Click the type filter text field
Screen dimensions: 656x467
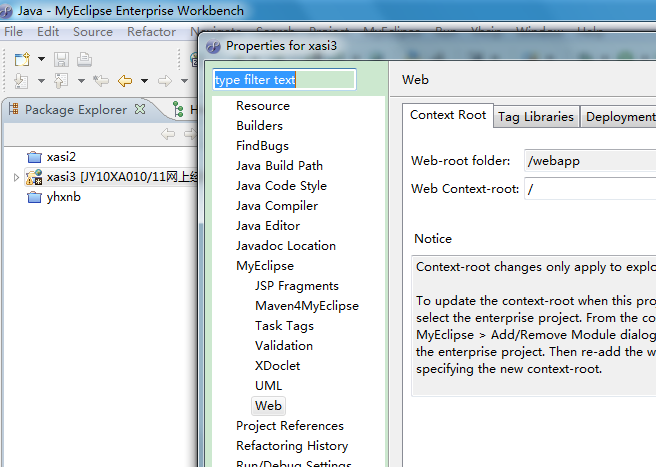coord(284,80)
